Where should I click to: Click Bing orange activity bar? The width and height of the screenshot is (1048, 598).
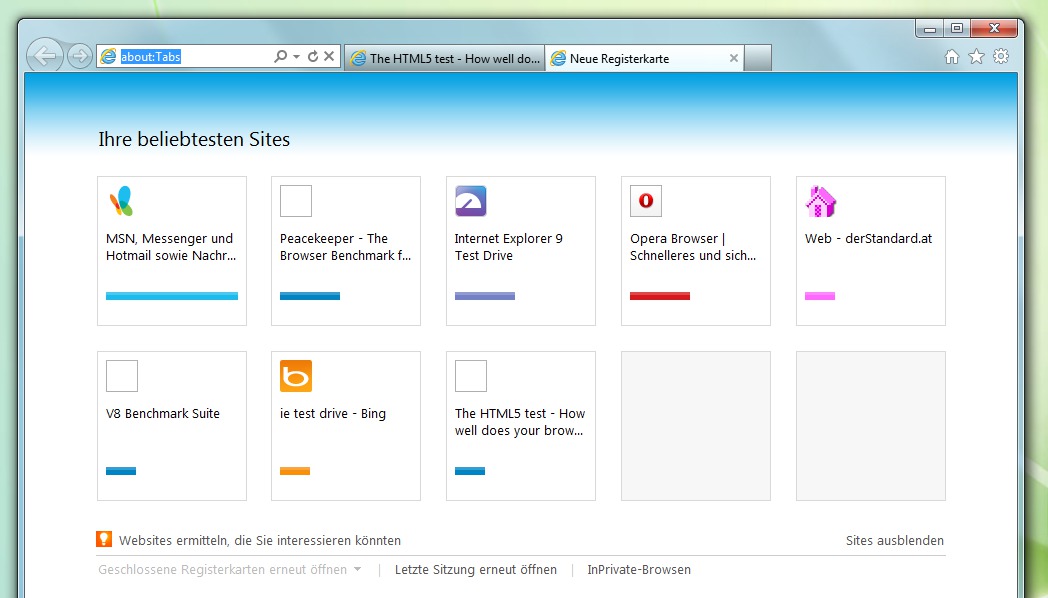coord(295,471)
